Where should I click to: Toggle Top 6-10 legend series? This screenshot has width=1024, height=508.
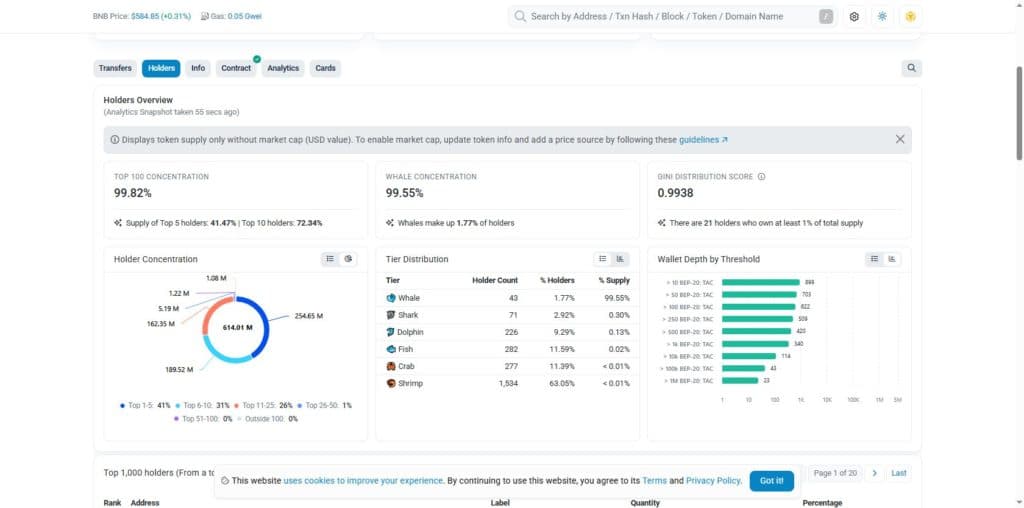(202, 405)
